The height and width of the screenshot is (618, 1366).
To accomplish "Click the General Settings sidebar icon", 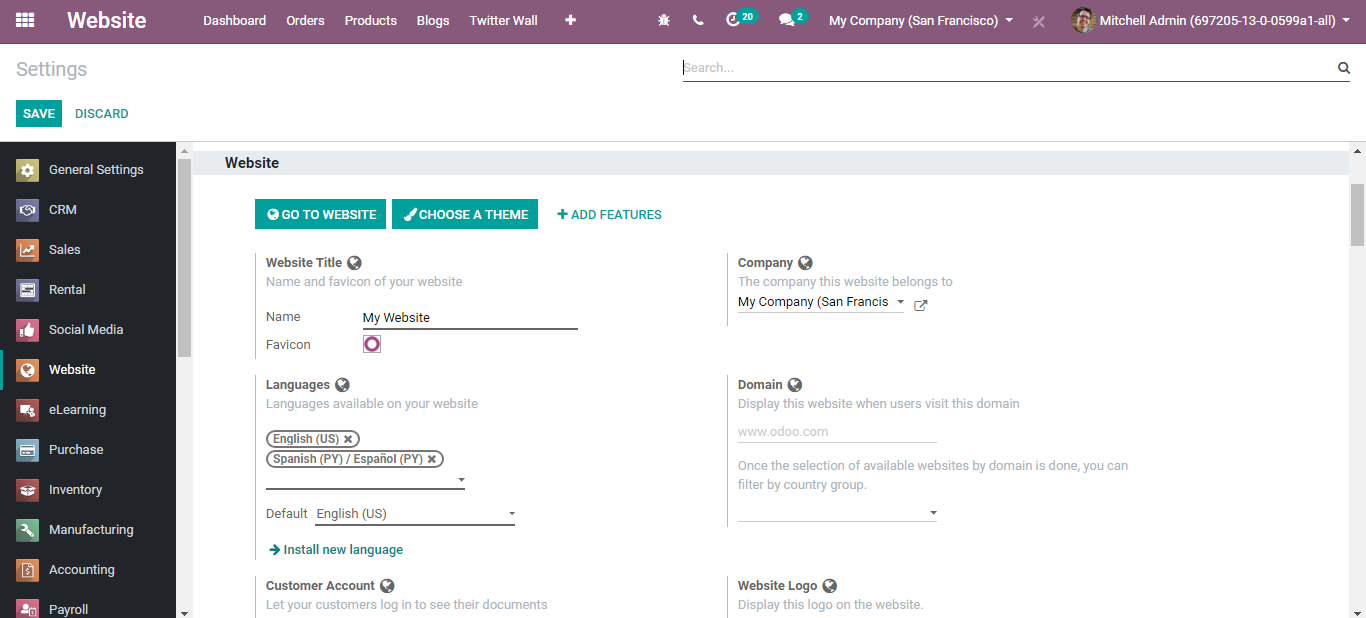I will pos(28,170).
